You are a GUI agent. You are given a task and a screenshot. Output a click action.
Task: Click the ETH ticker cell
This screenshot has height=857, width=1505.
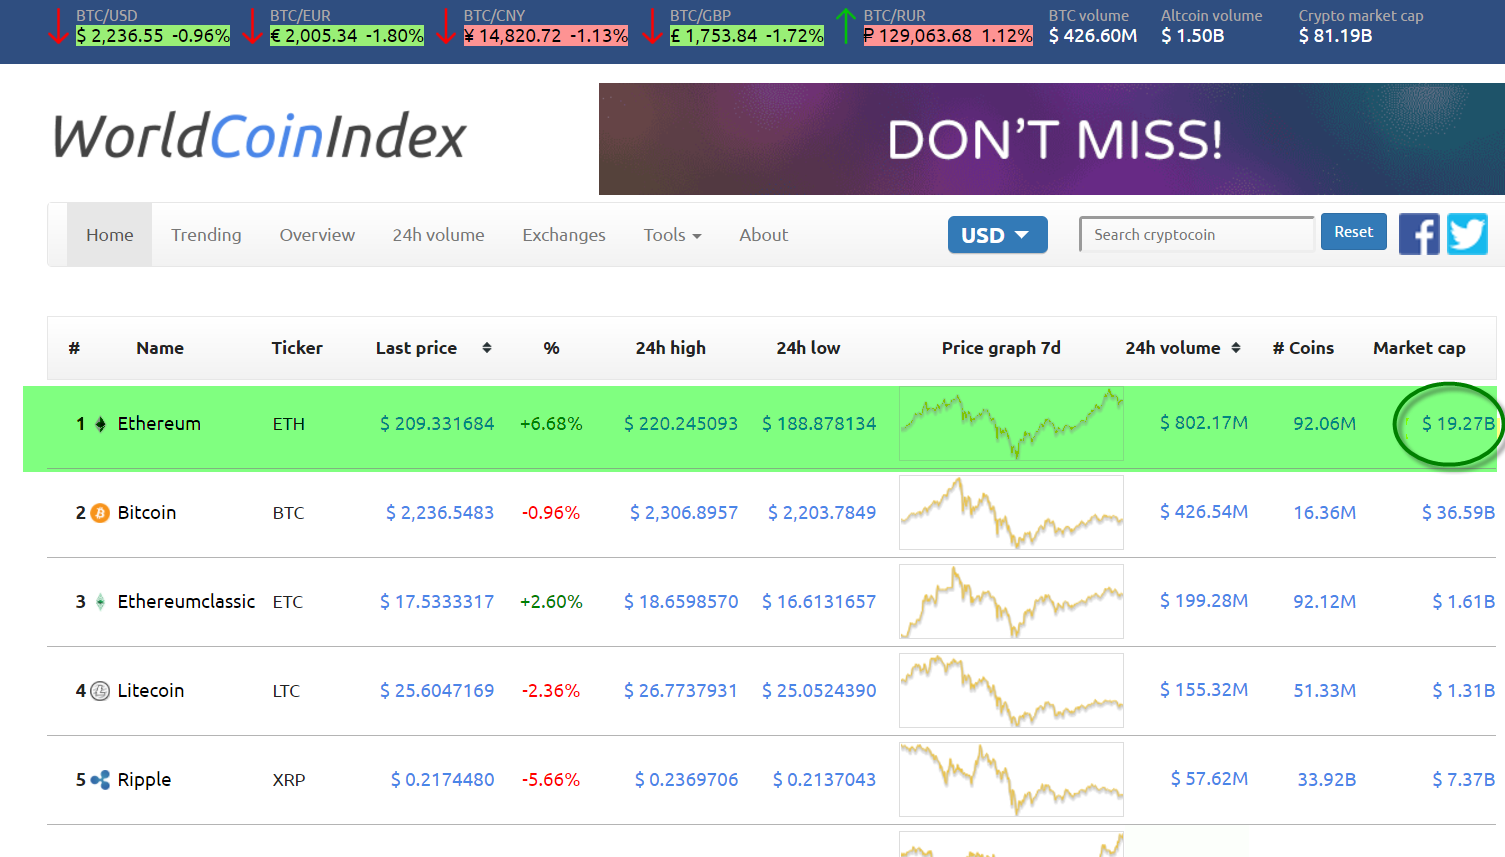(289, 424)
